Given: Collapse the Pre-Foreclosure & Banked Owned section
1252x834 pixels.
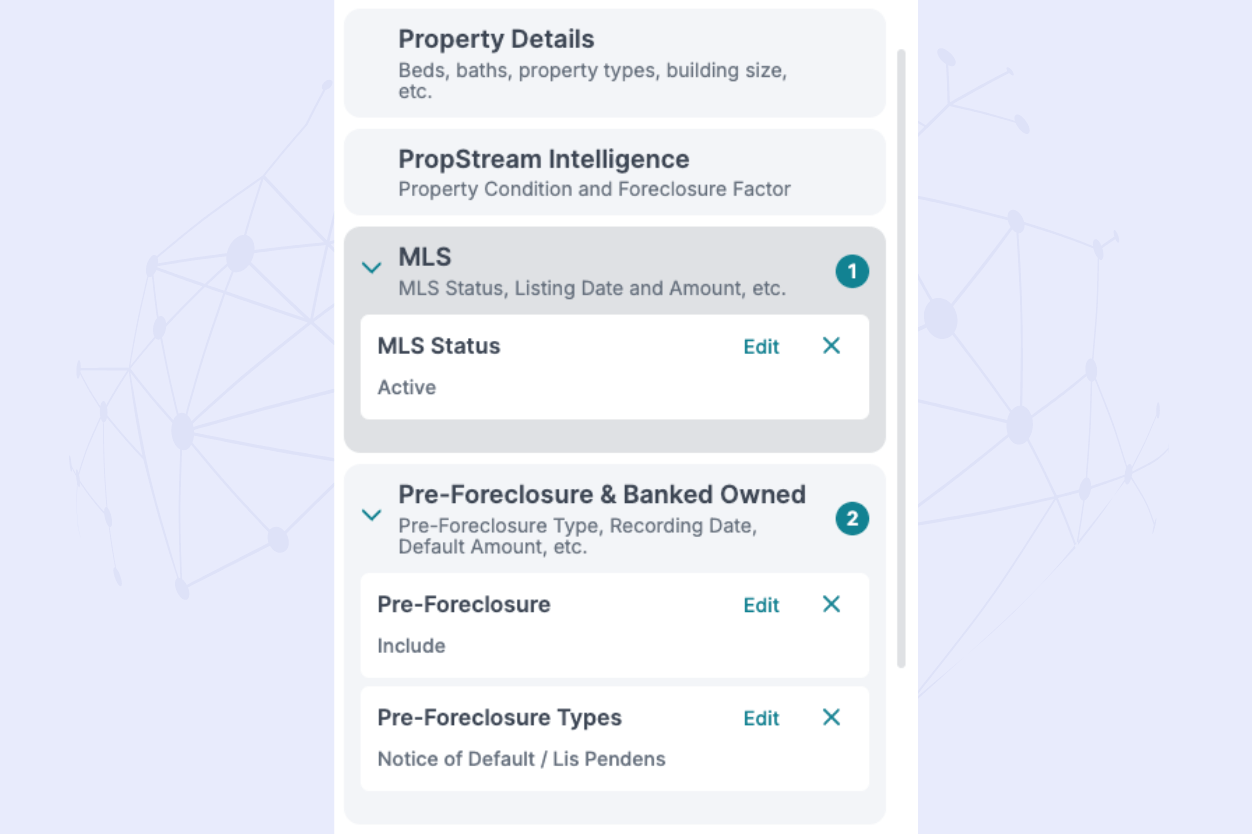Looking at the screenshot, I should 372,515.
